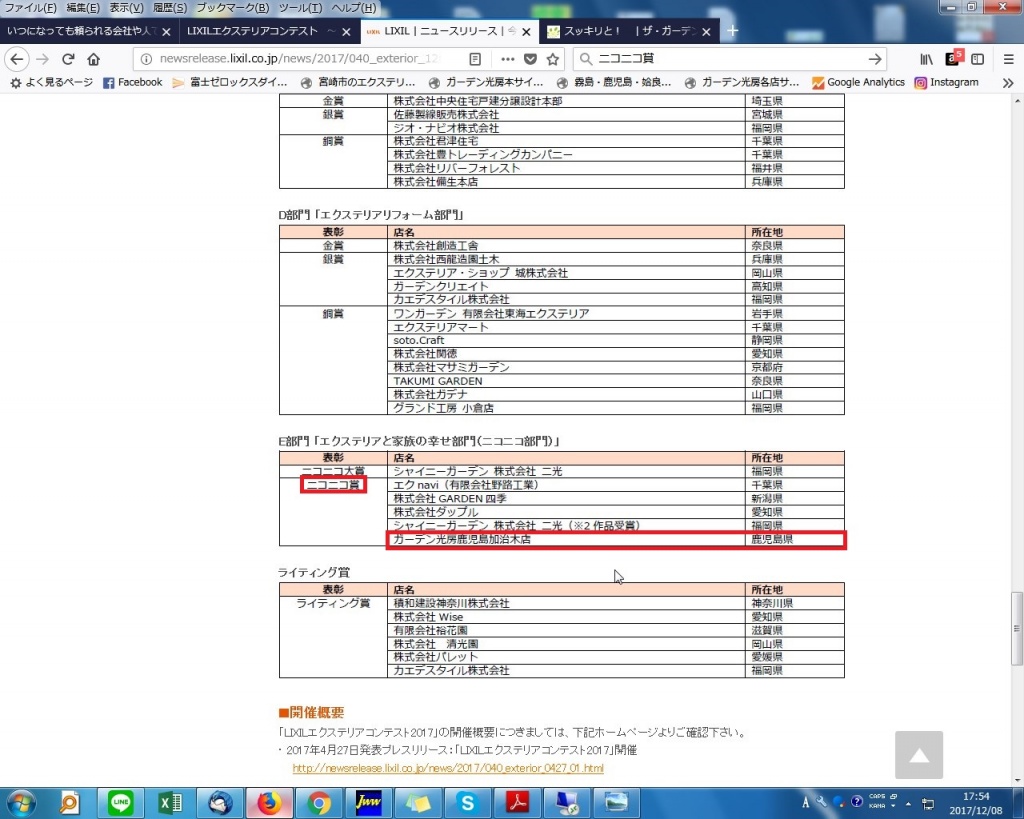Toggle reader view icon

pos(475,59)
